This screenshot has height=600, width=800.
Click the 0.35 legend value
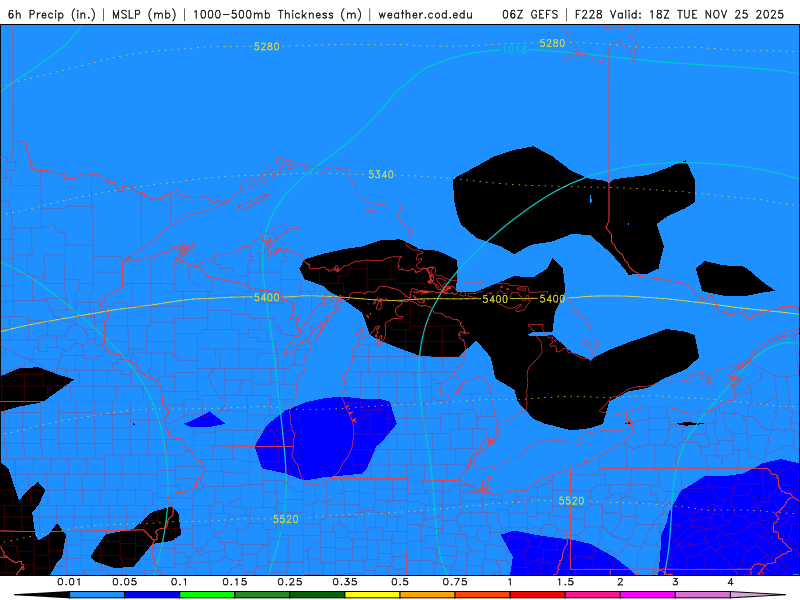tap(345, 582)
